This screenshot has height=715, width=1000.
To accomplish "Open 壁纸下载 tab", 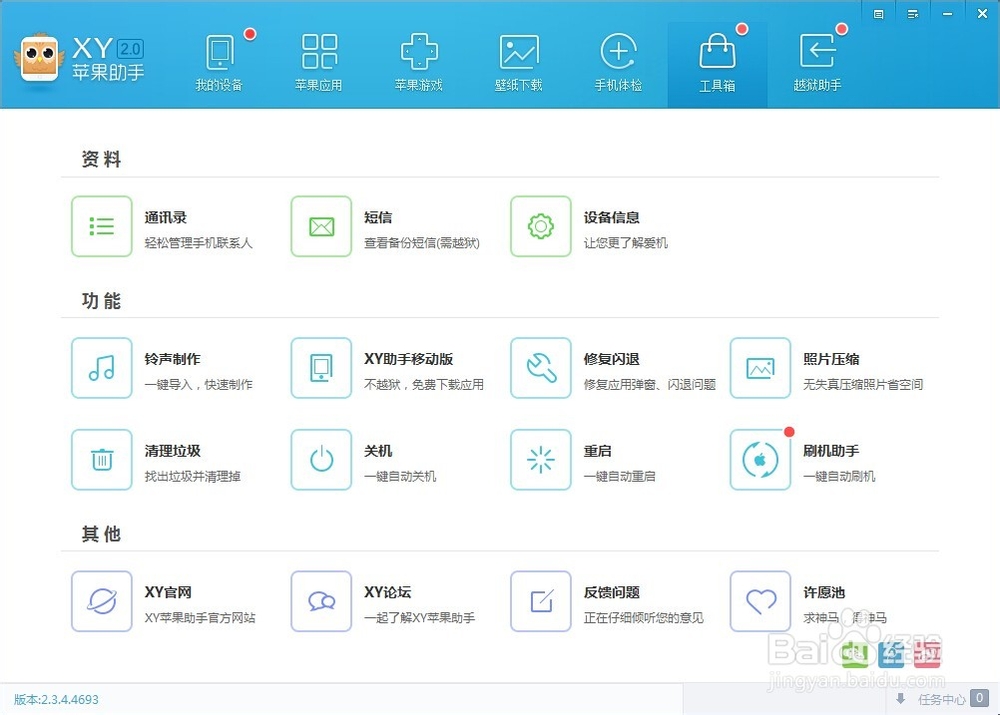I will coord(519,63).
